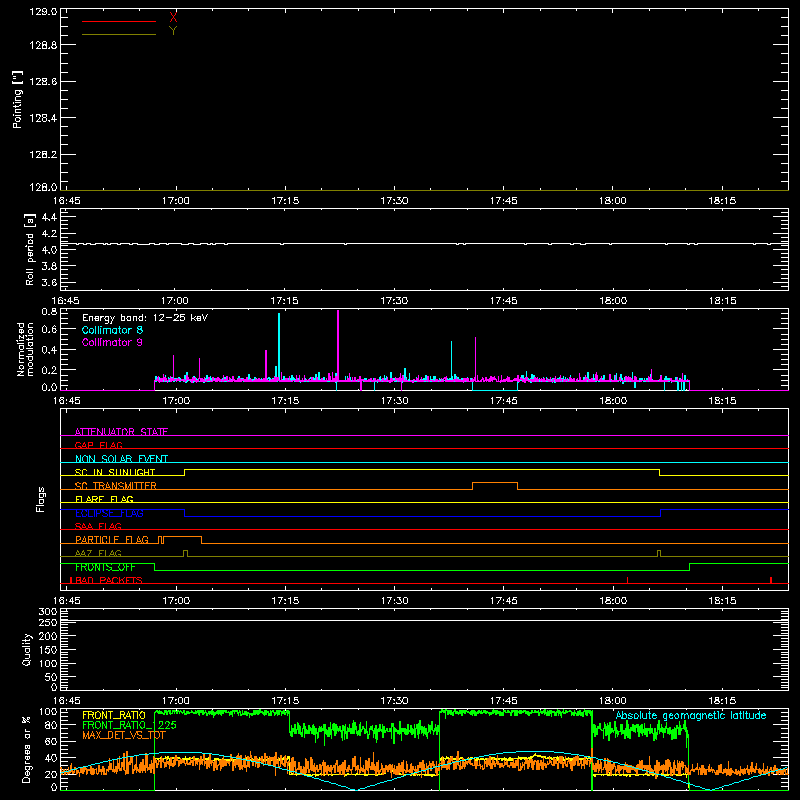Click the 'Normalized modulation' axis title
Image resolution: width=800 pixels, height=800 pixels.
pos(25,349)
